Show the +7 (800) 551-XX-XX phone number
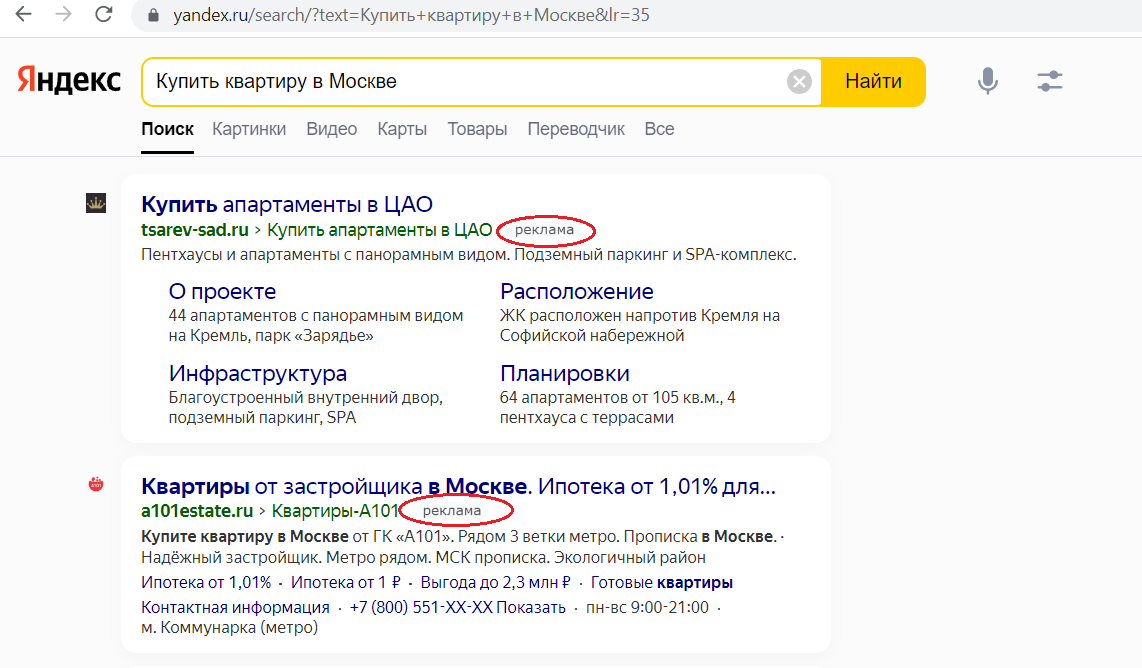This screenshot has width=1142, height=668. (x=457, y=608)
